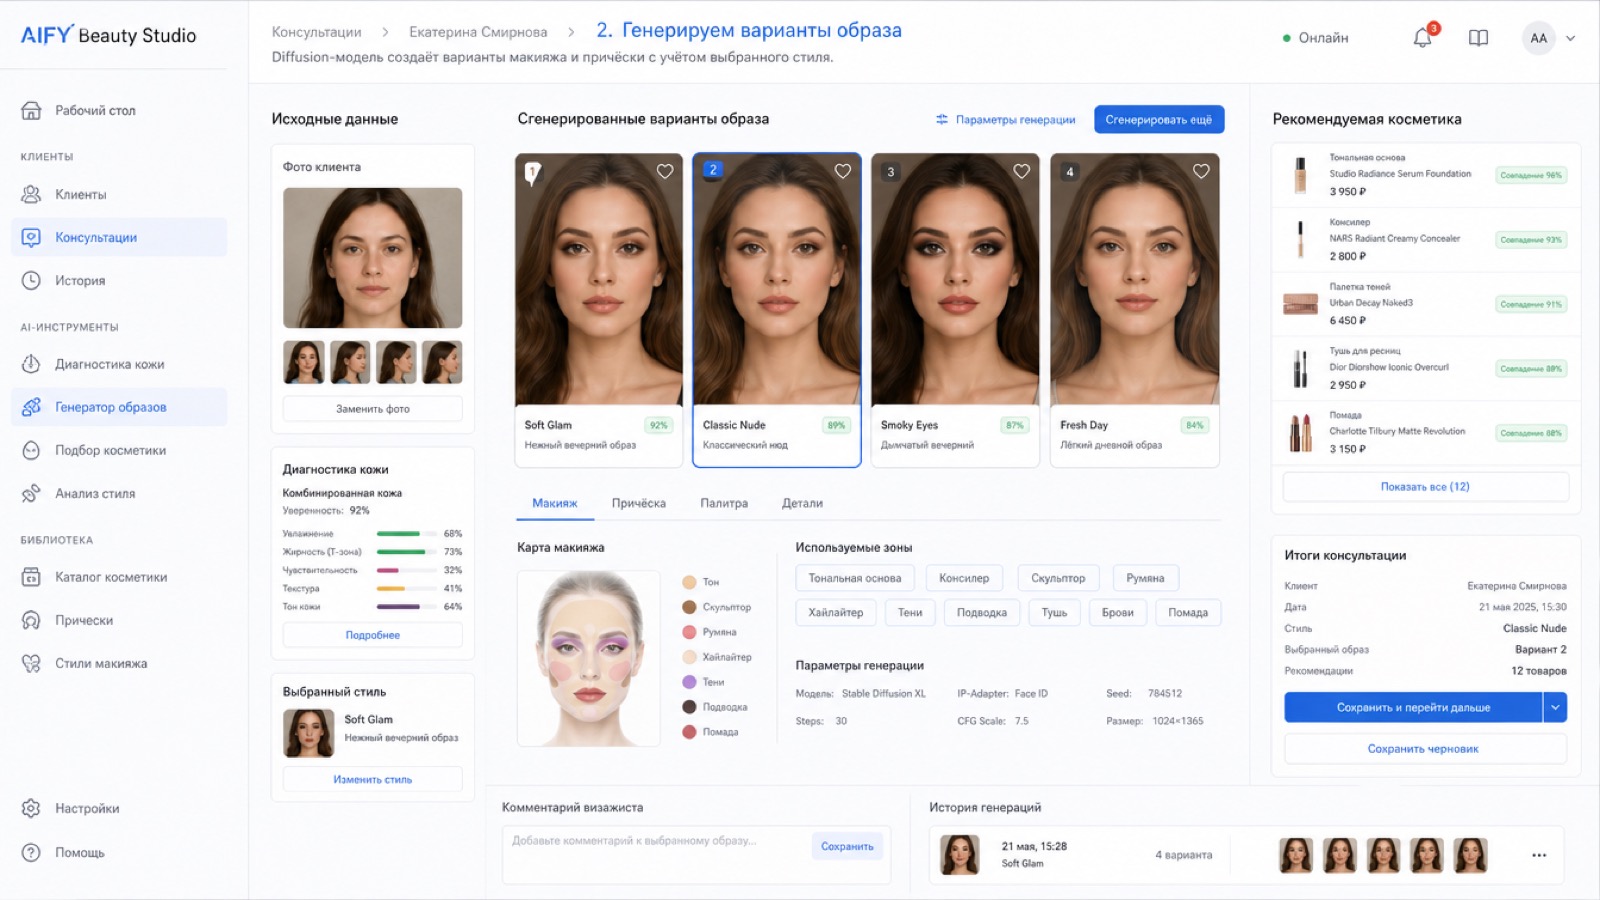Screen dimensions: 1600x900
Task: Open the AA user account menu chevron
Action: pyautogui.click(x=1570, y=38)
